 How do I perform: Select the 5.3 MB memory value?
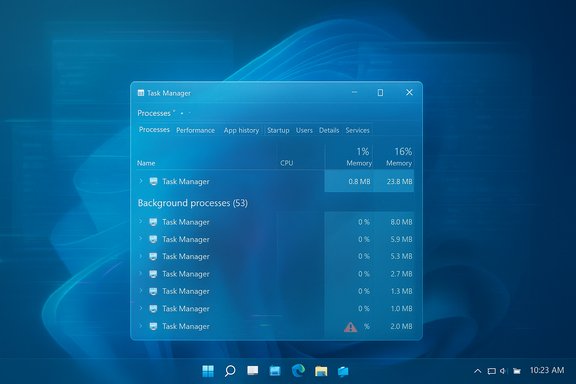click(401, 256)
